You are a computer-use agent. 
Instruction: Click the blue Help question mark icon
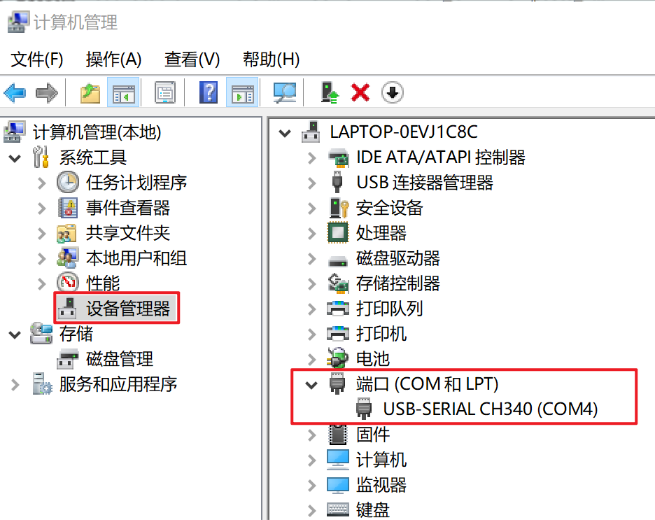tap(208, 92)
